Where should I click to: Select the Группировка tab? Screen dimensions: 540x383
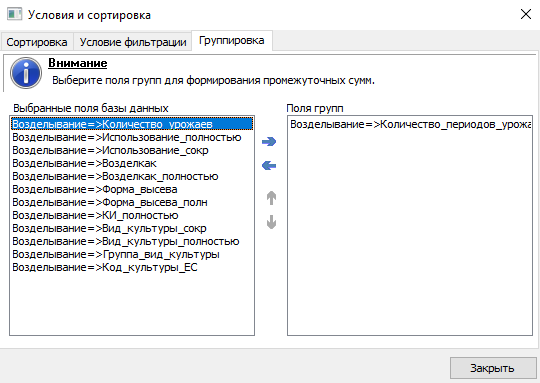(232, 41)
